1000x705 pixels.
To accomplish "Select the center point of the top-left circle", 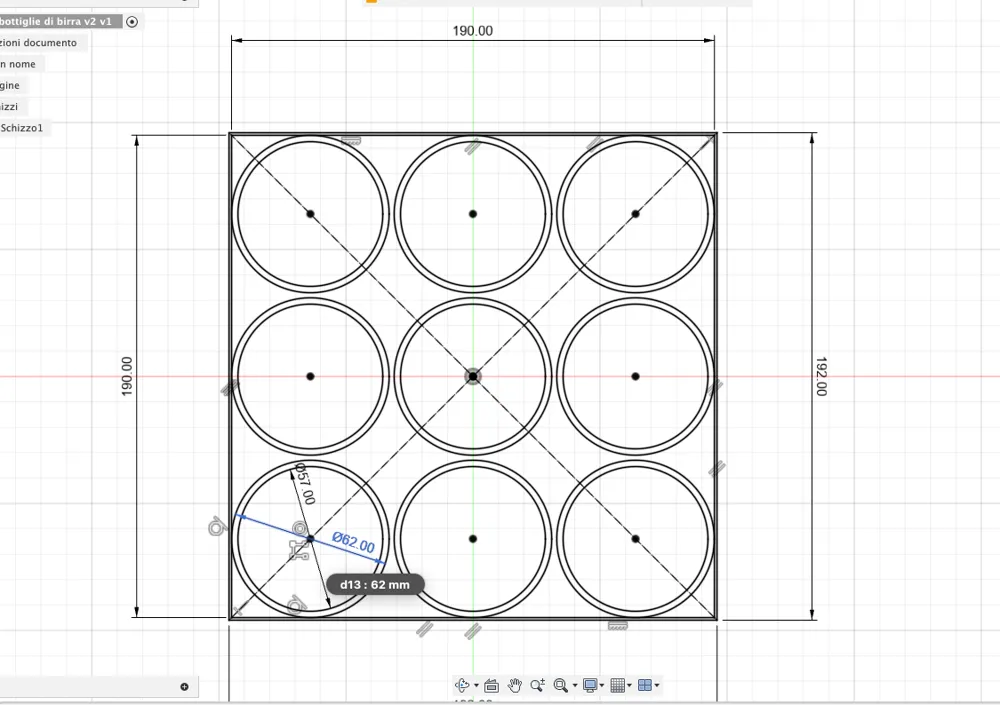I will 311,214.
